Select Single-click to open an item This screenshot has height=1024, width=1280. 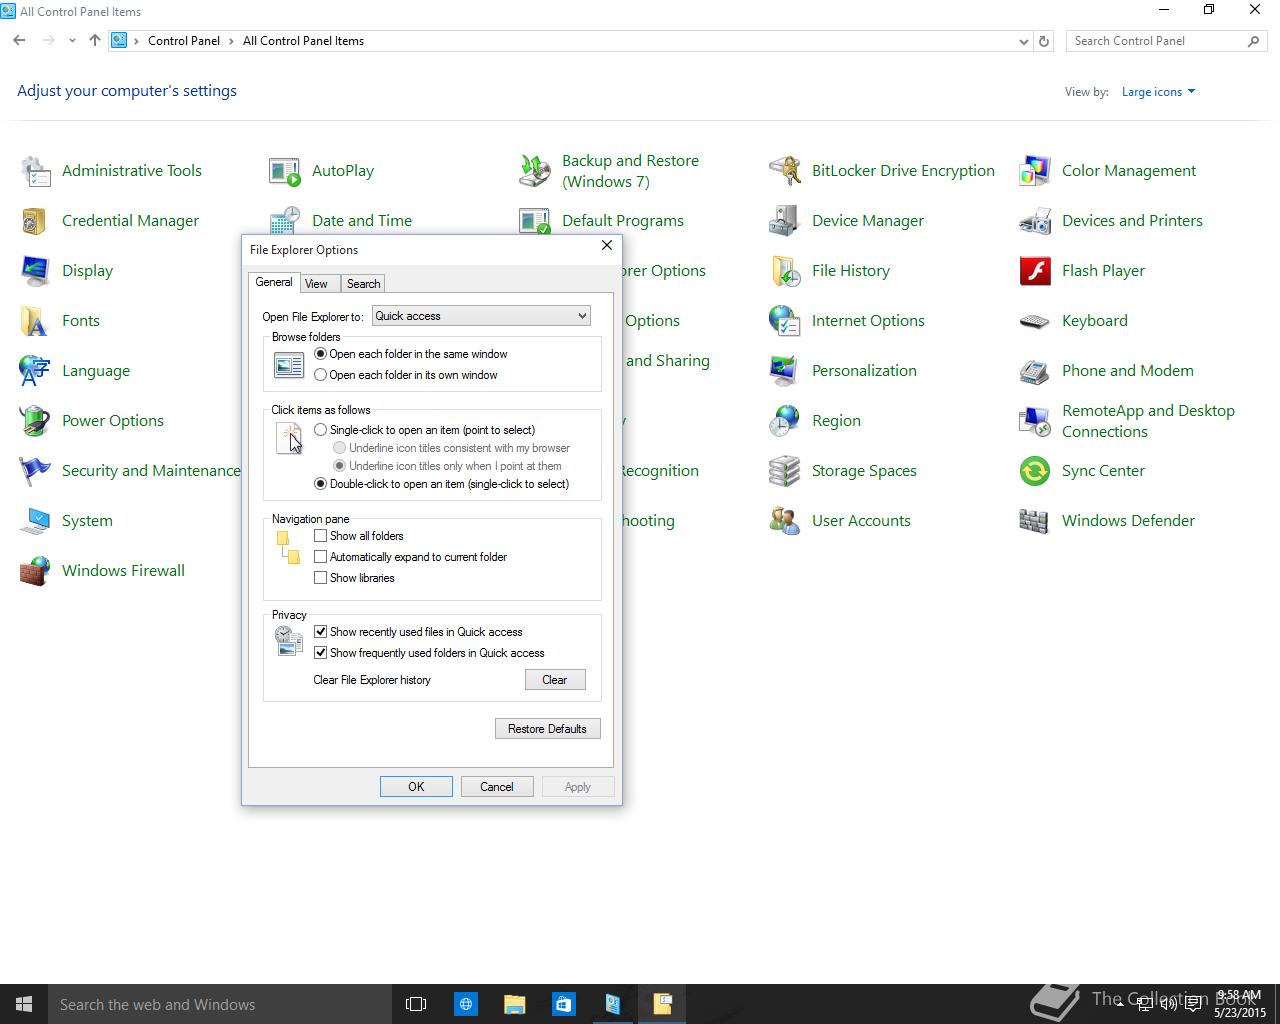(x=320, y=430)
